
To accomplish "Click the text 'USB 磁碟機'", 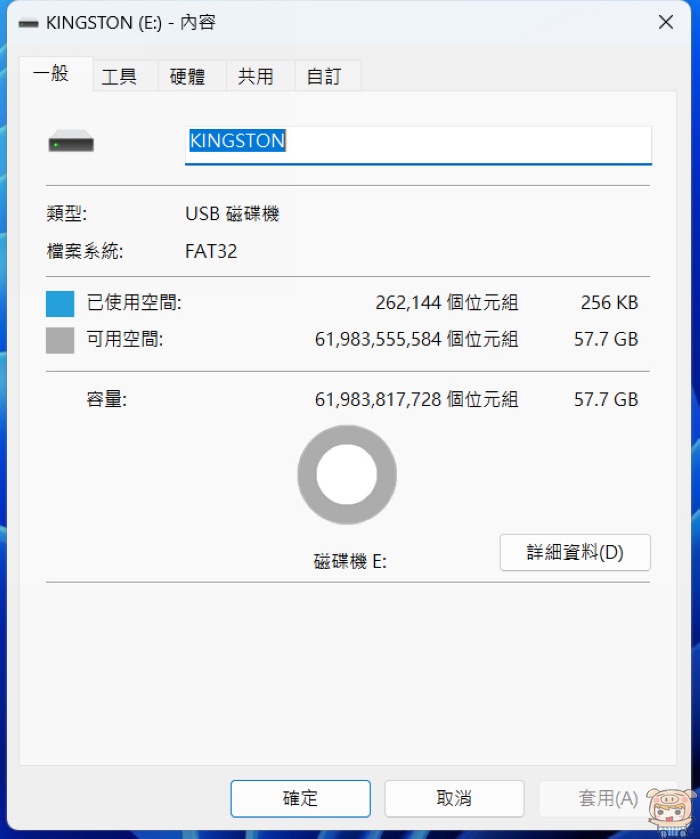I will (232, 214).
